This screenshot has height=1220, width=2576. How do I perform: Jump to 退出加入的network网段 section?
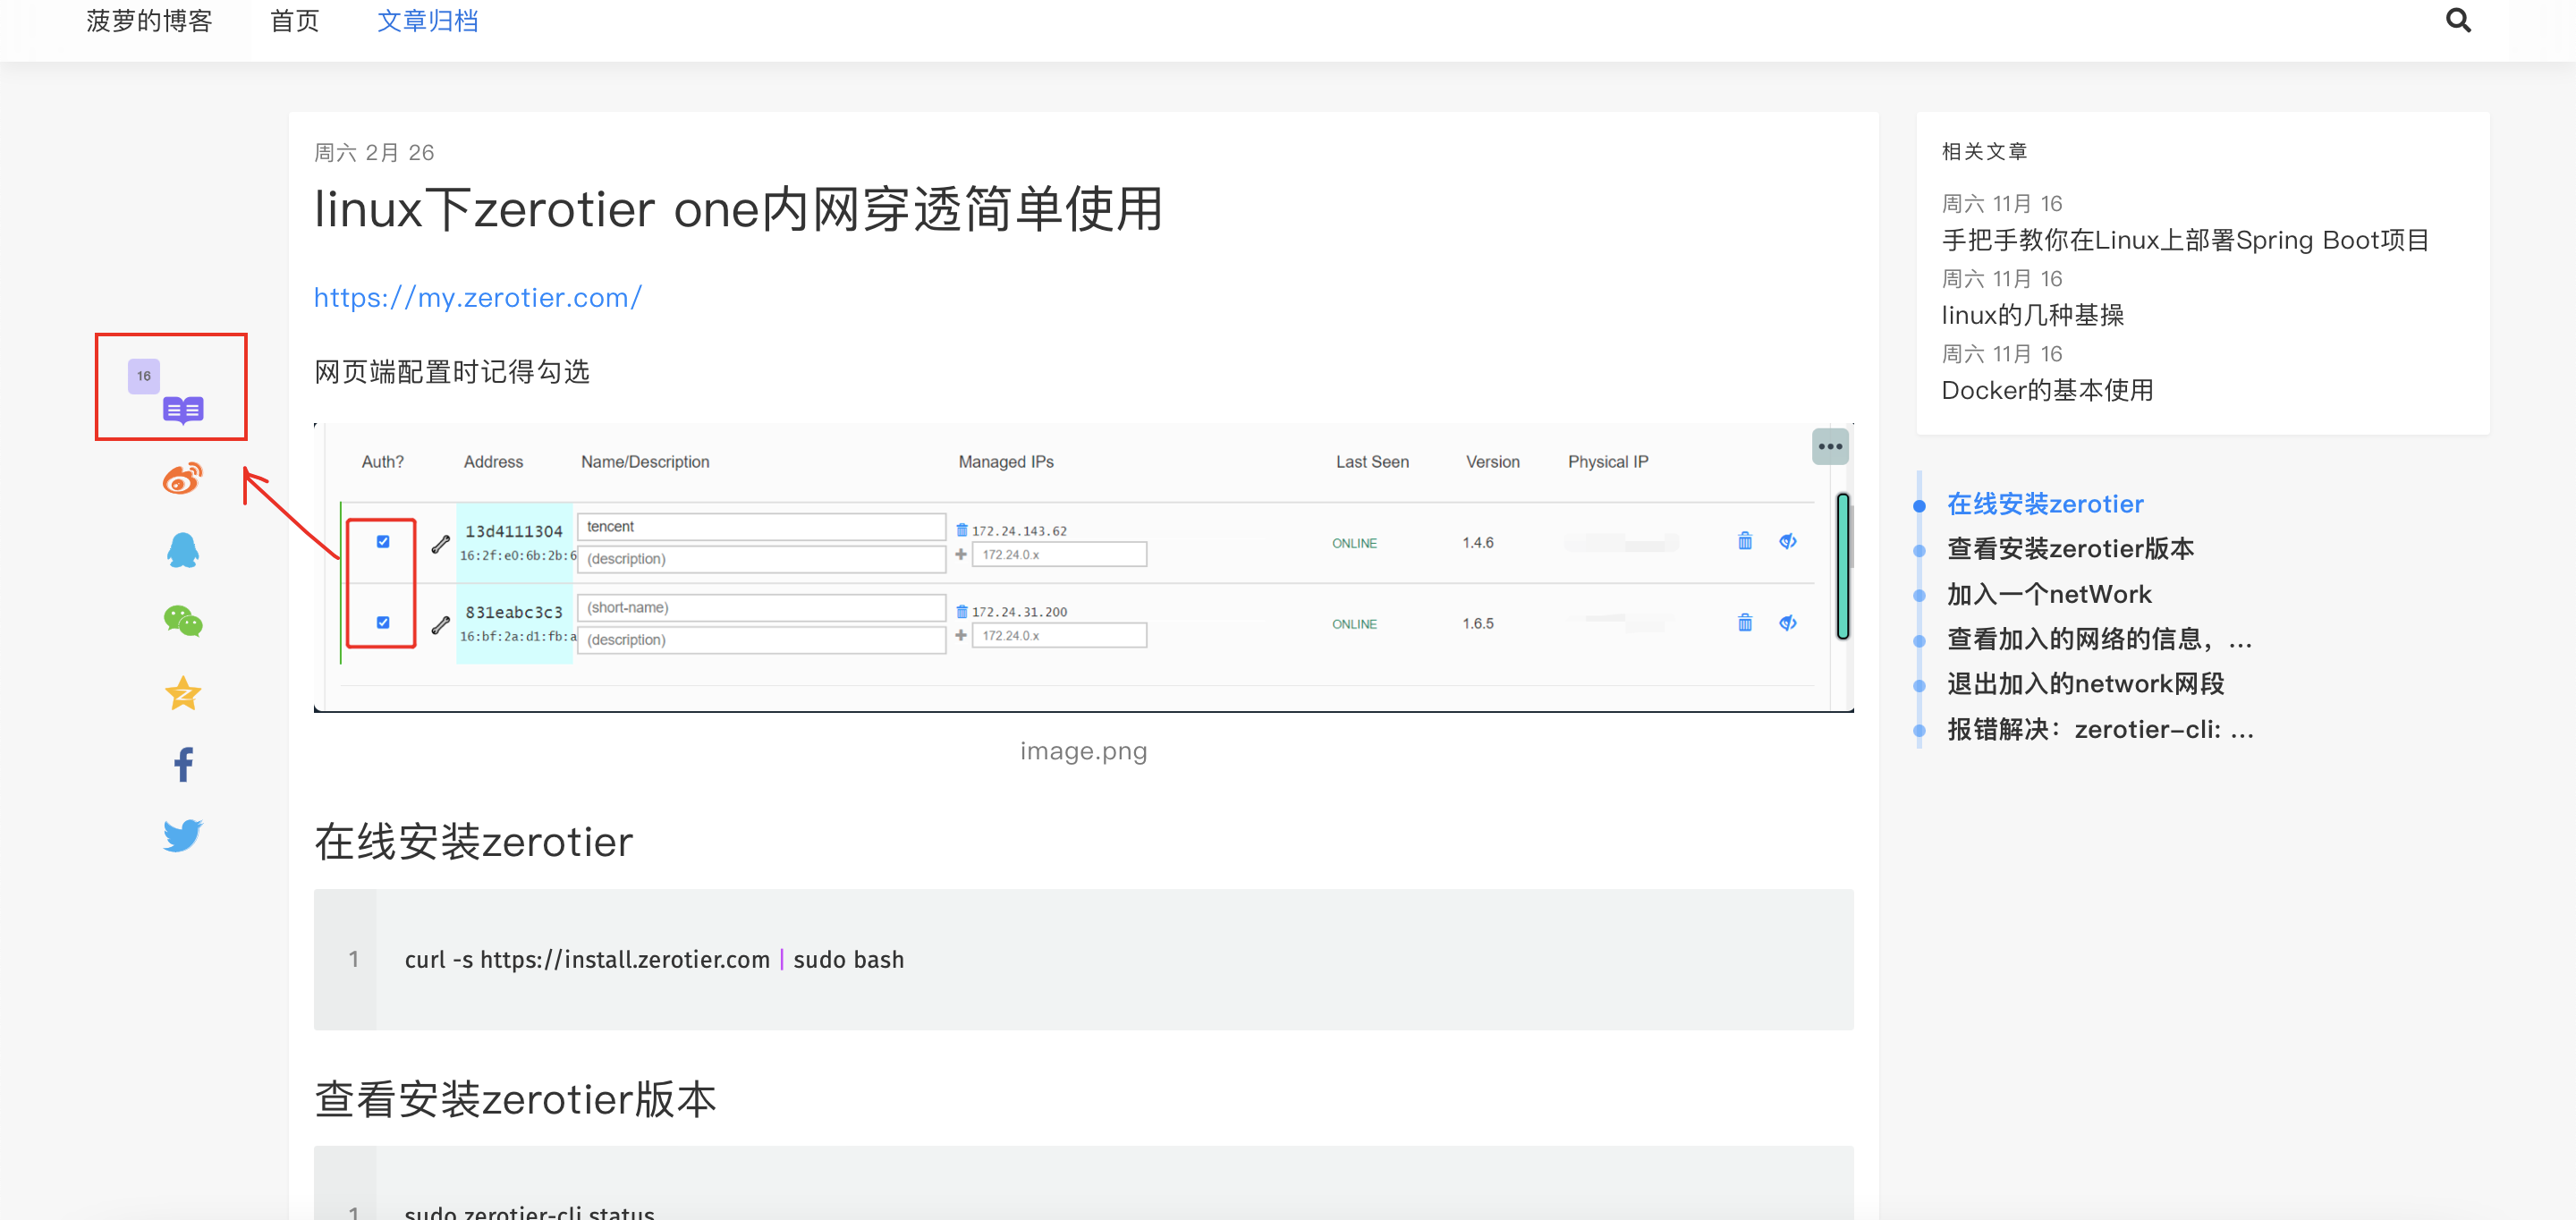click(x=2084, y=684)
